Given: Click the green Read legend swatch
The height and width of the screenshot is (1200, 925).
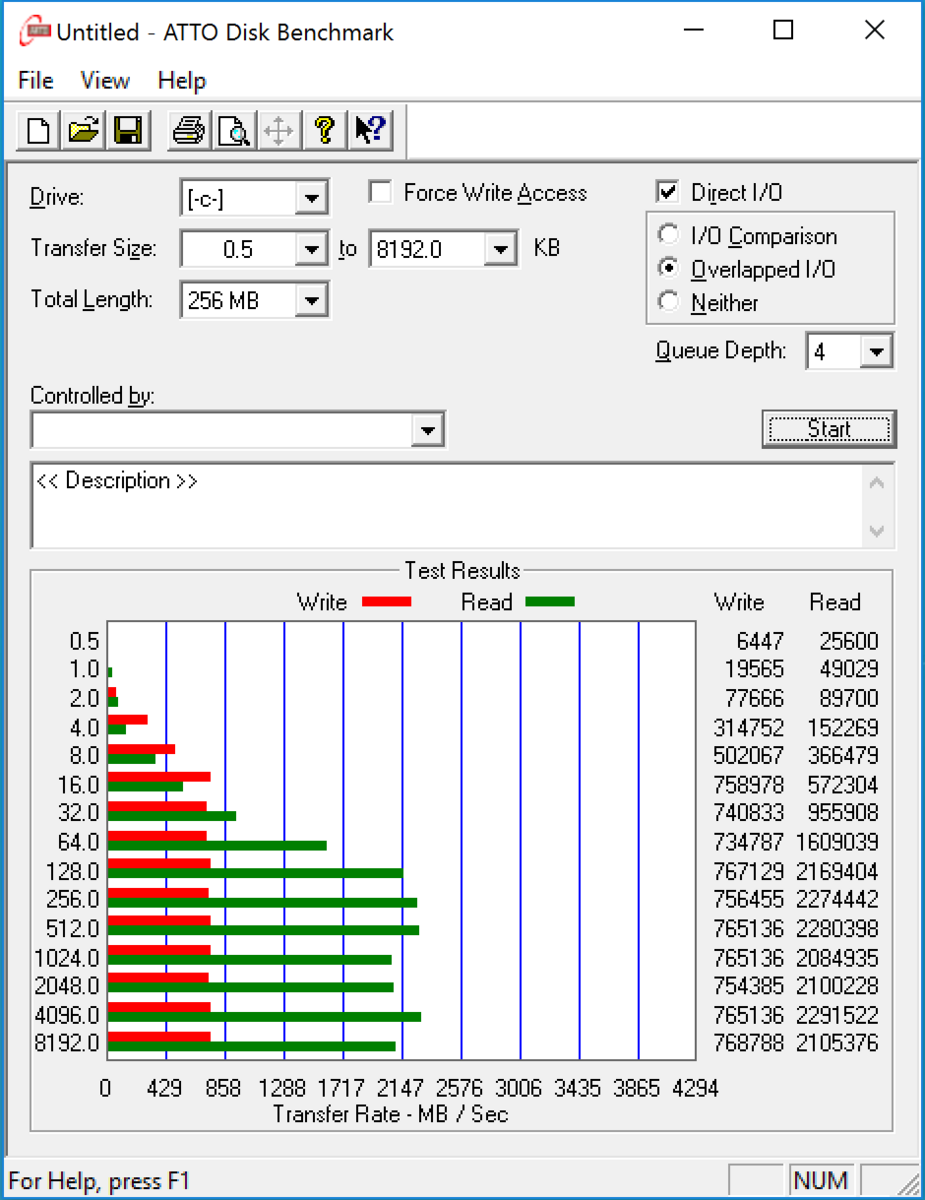Looking at the screenshot, I should (x=550, y=602).
